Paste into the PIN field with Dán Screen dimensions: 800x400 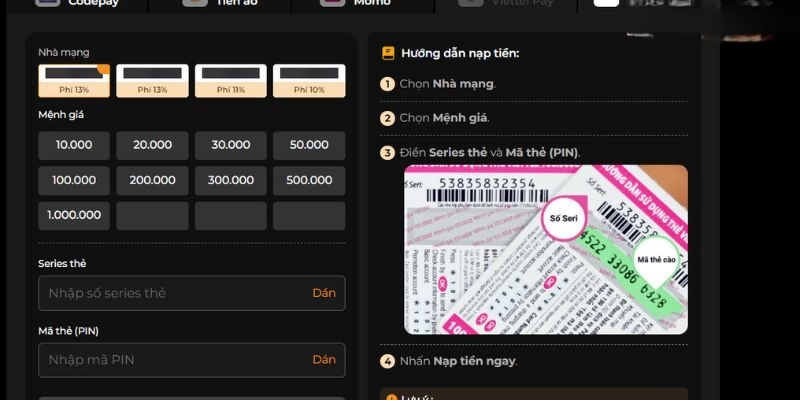[x=324, y=360]
